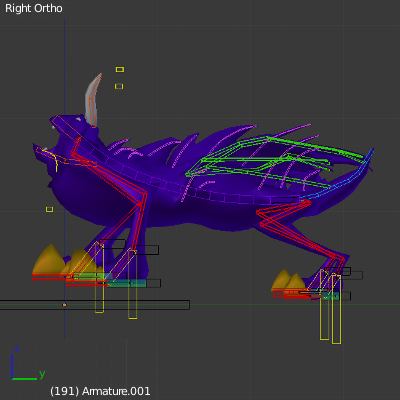Select the lower yellow square control just above the horn
400x400 pixels.
(x=119, y=86)
